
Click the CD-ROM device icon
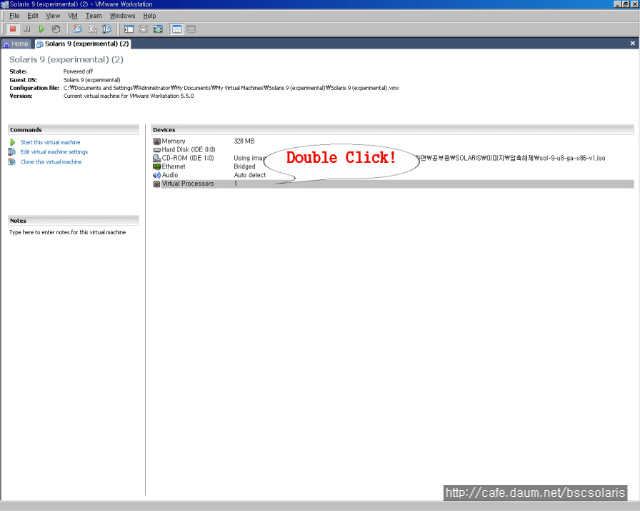pos(157,158)
